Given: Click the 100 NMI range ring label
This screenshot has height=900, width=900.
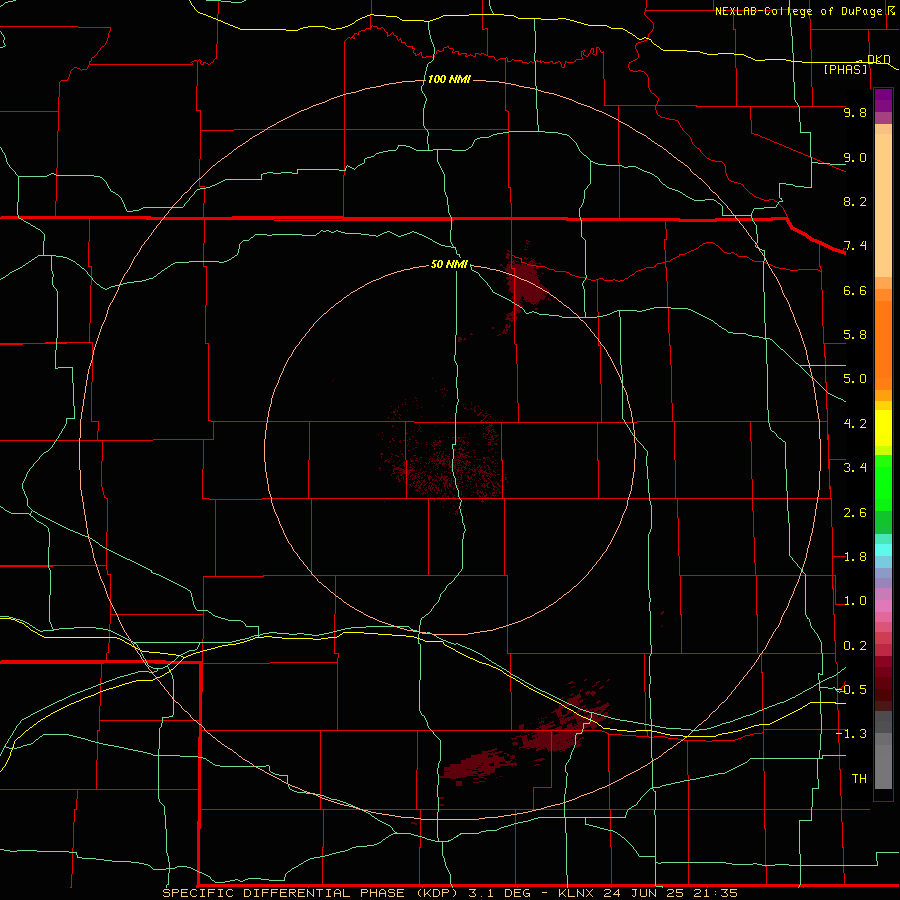Looking at the screenshot, I should (449, 79).
